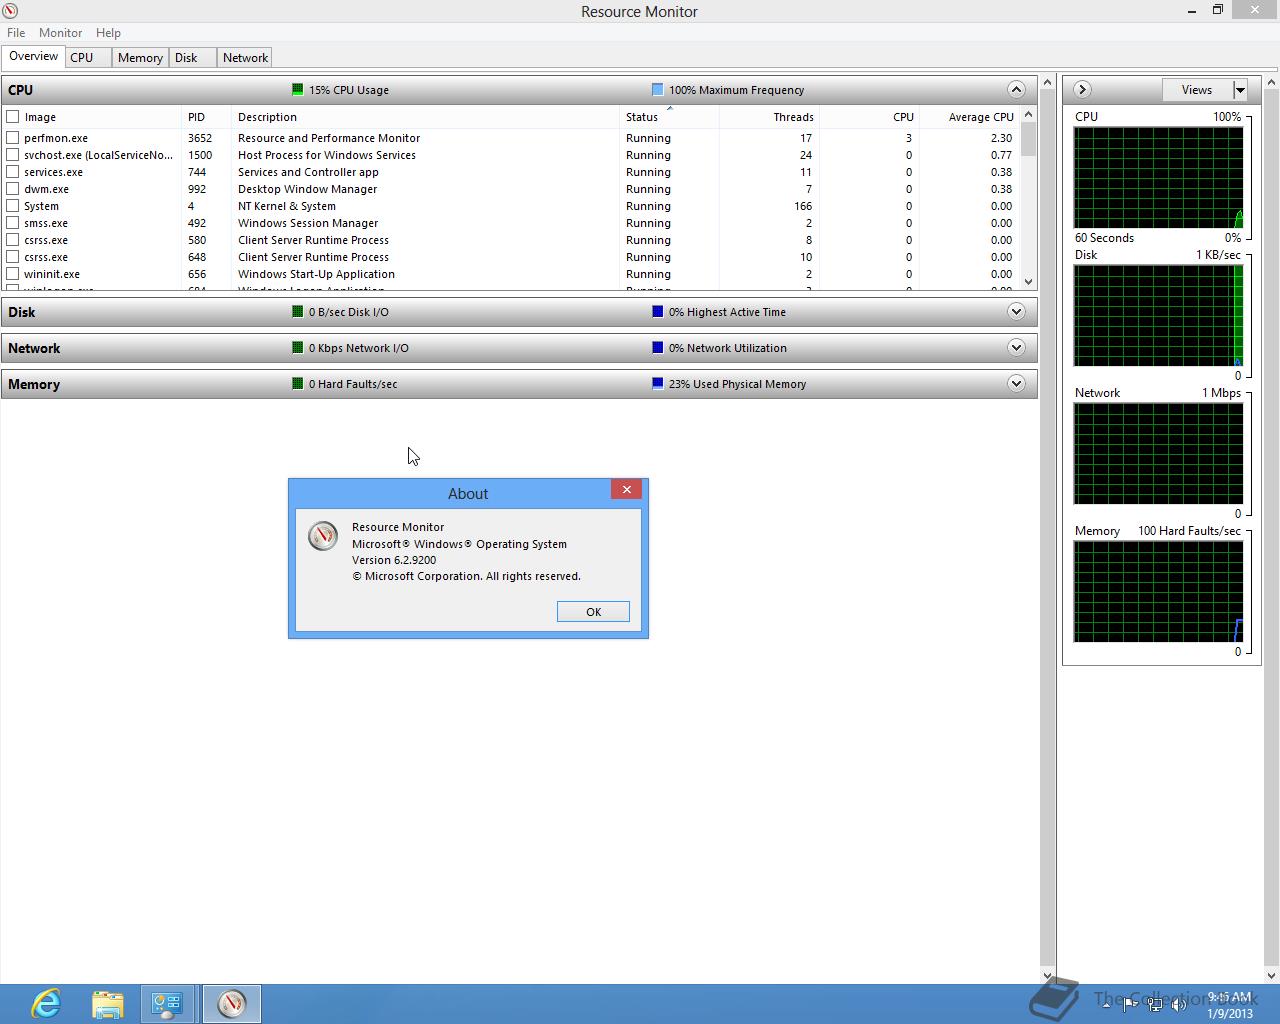Viewport: 1280px width, 1024px height.
Task: Expand the Memory section chevron
Action: [x=1016, y=383]
